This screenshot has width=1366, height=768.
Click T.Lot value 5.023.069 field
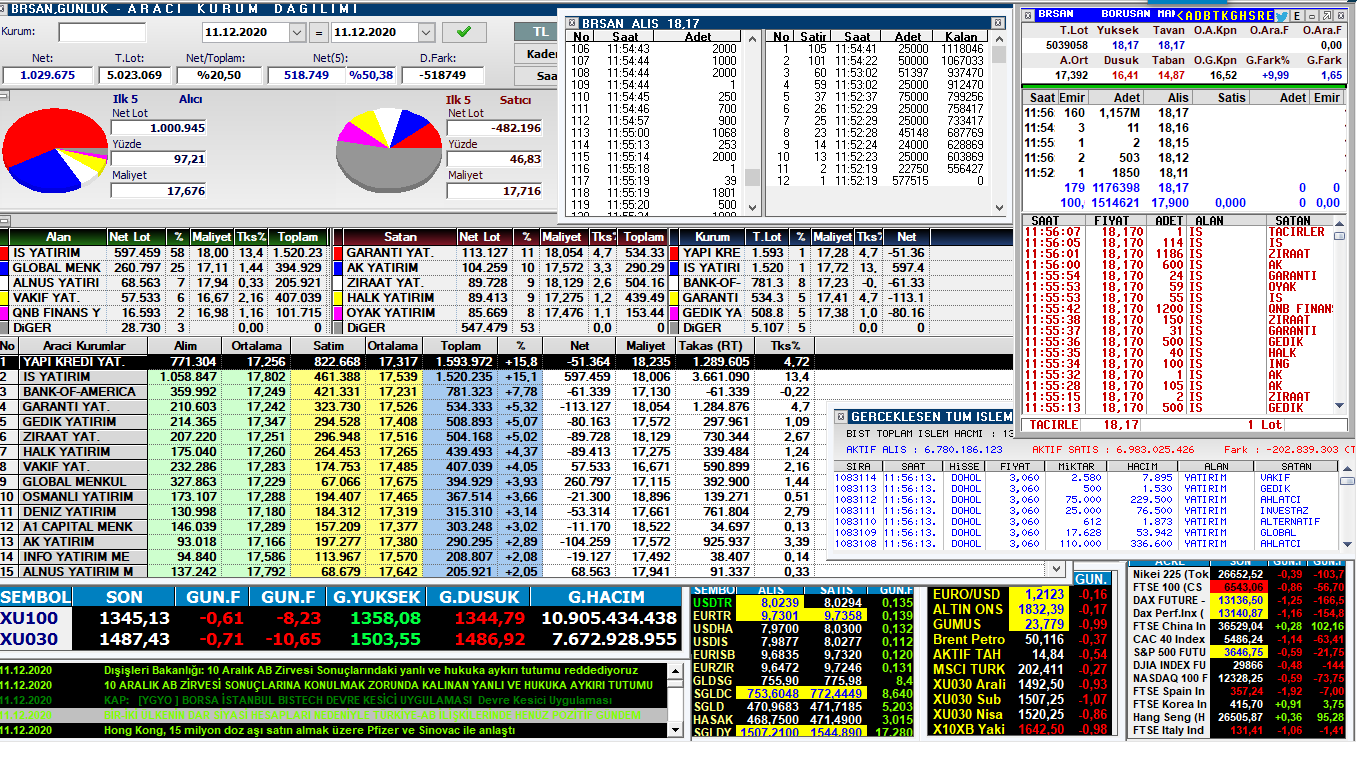click(x=134, y=75)
